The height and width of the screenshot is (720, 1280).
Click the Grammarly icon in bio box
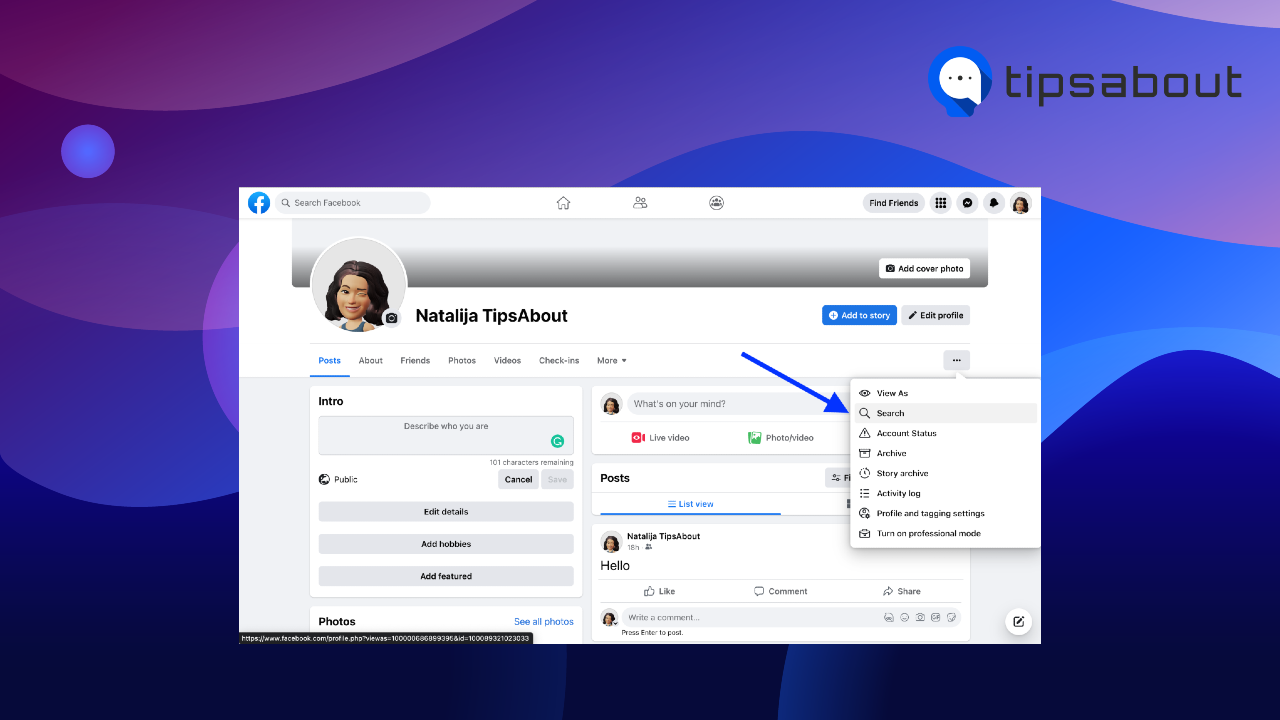tap(558, 441)
